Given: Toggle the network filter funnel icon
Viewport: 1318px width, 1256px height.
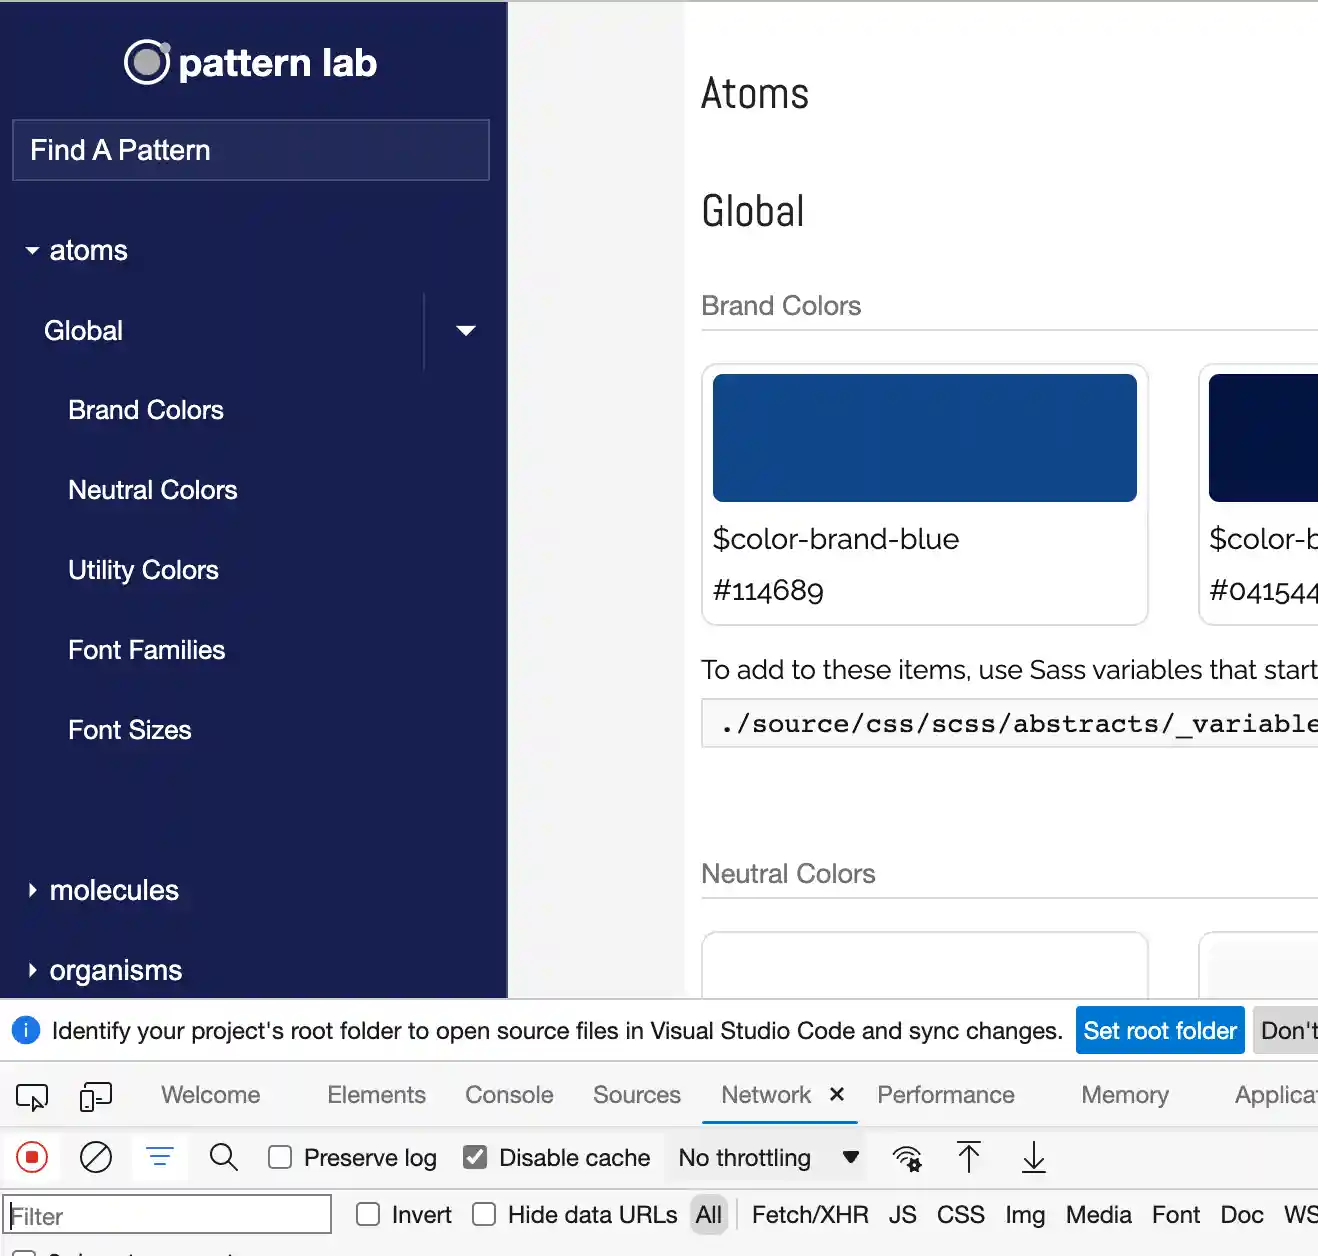Looking at the screenshot, I should click(160, 1157).
